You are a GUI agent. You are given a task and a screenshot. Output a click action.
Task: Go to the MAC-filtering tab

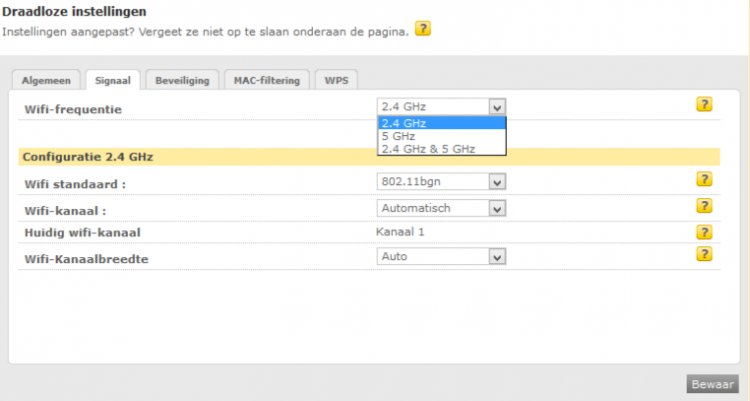click(x=266, y=81)
